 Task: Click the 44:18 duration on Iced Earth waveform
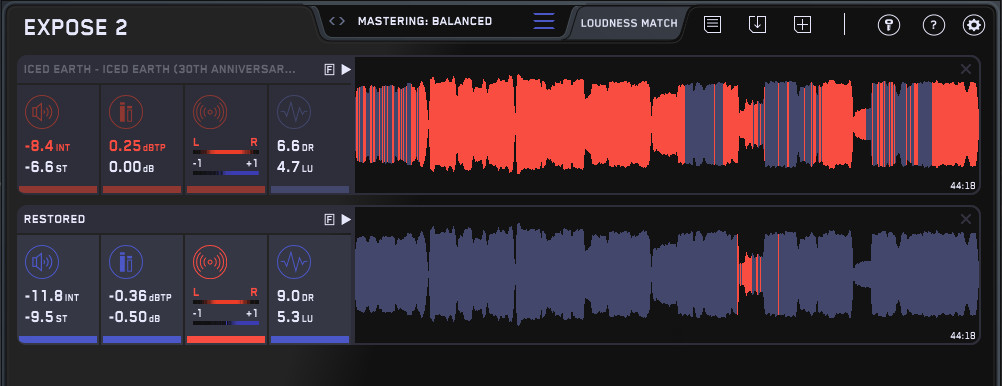click(x=962, y=186)
